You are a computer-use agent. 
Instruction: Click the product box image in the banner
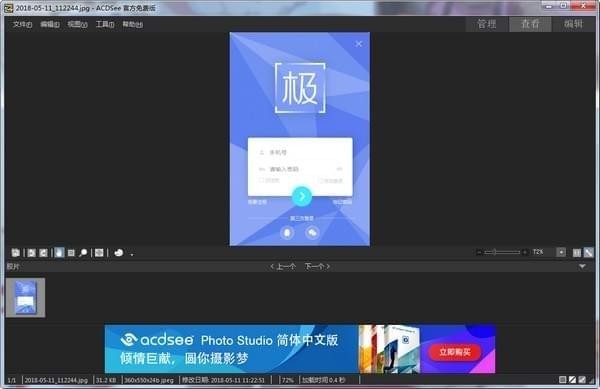[390, 349]
